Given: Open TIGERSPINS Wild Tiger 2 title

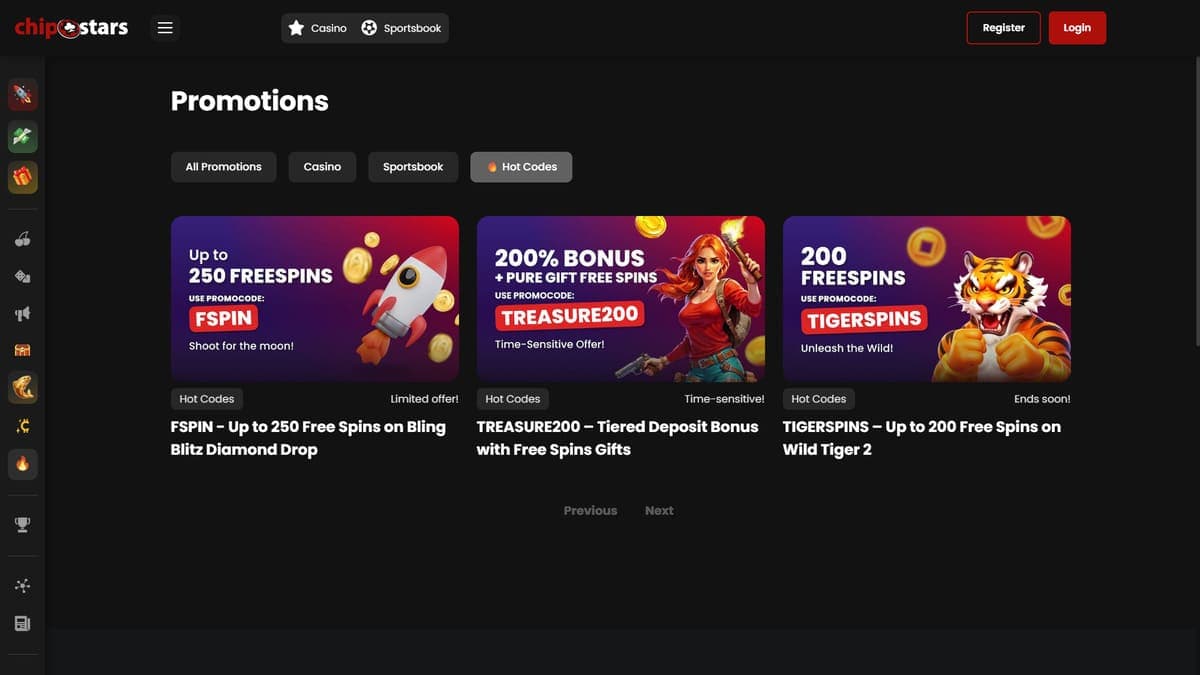Looking at the screenshot, I should 922,438.
